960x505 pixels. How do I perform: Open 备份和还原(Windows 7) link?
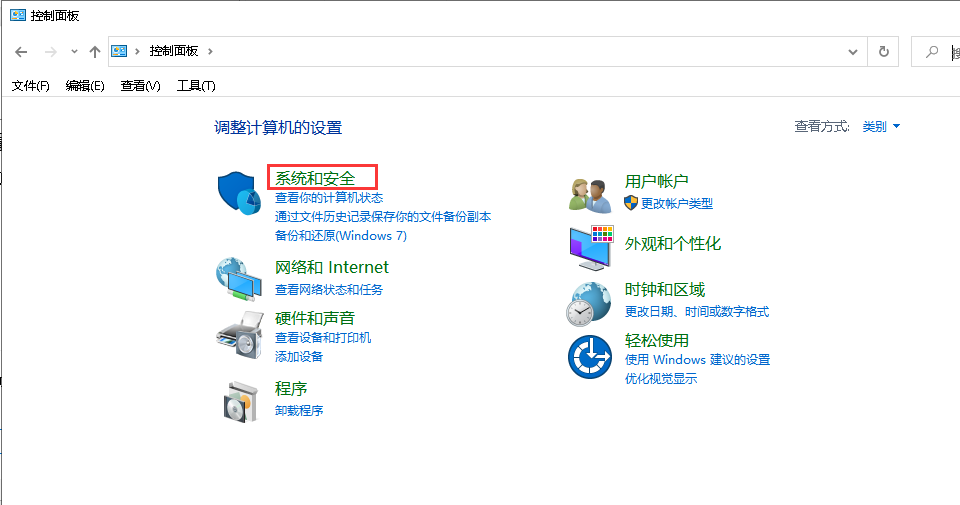[x=340, y=236]
